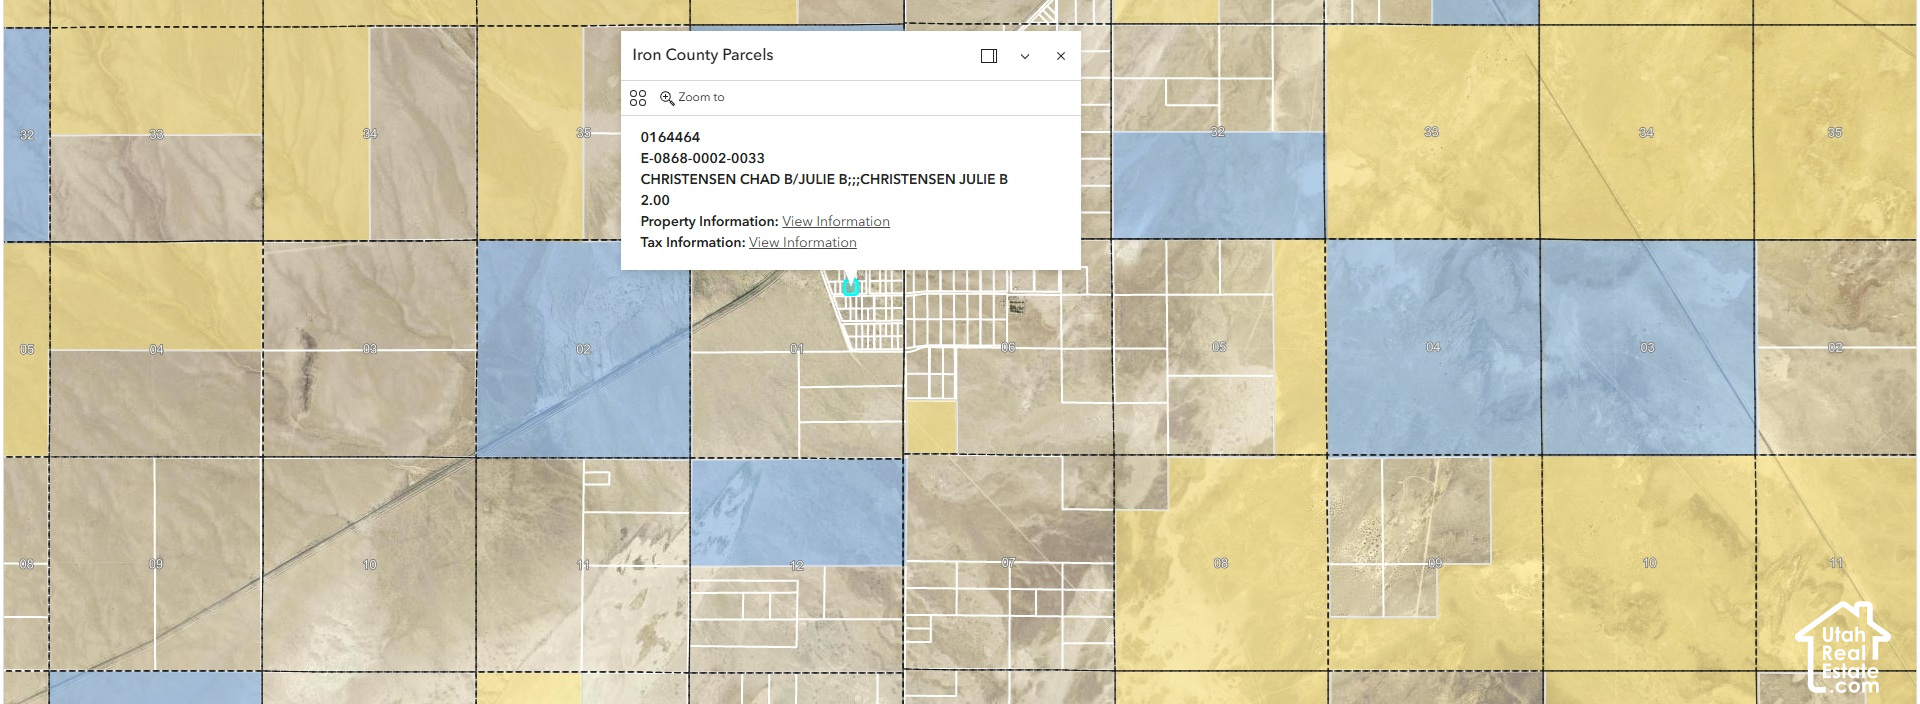
Task: Close the Iron County Parcels popup
Action: [x=1061, y=56]
